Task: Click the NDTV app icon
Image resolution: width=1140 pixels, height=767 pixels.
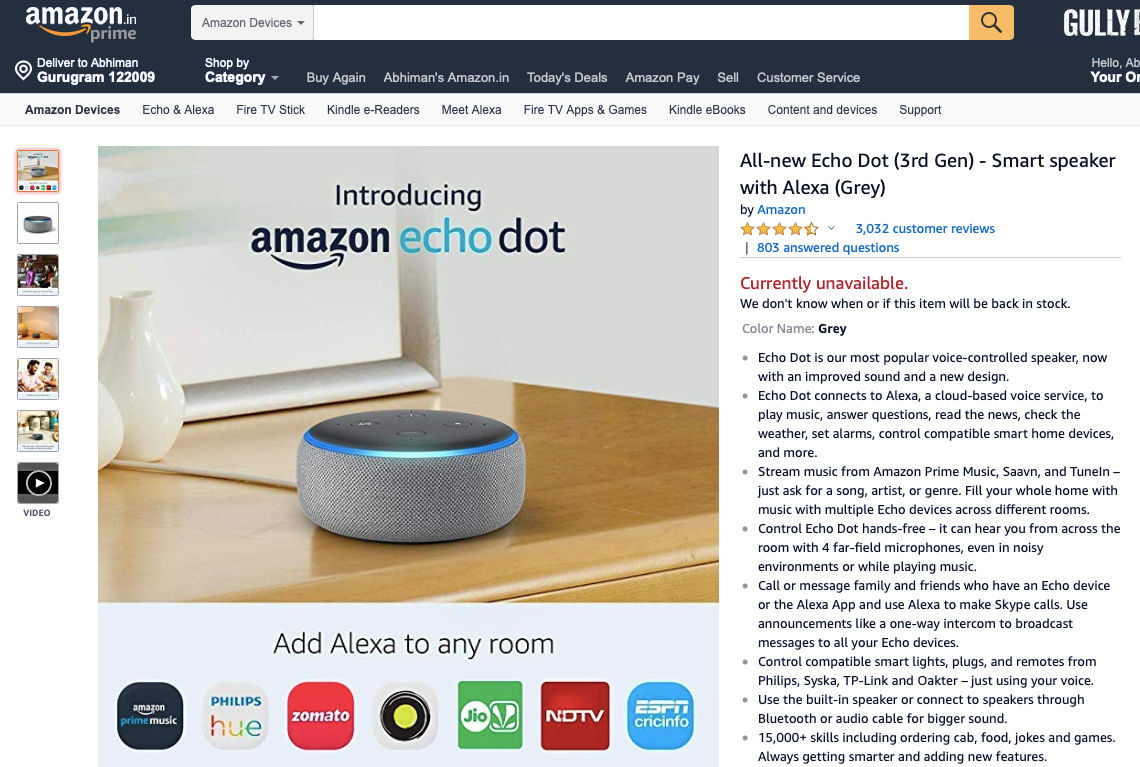Action: [x=575, y=715]
